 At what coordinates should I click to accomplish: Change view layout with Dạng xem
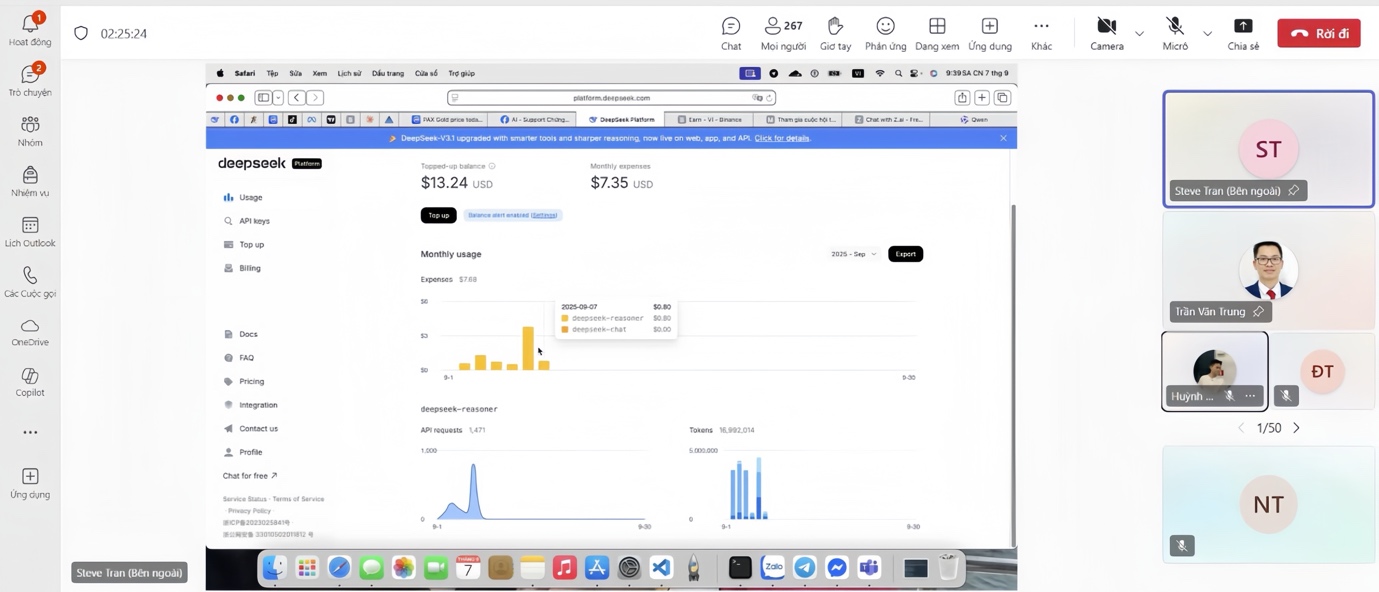pos(937,33)
